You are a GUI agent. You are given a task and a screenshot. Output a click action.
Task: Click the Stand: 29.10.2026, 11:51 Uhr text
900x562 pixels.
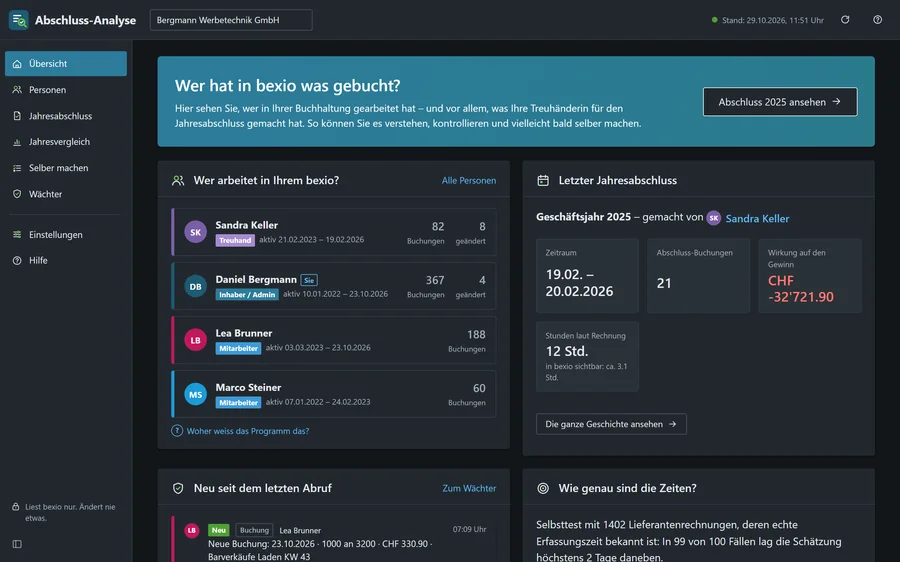[x=773, y=20]
